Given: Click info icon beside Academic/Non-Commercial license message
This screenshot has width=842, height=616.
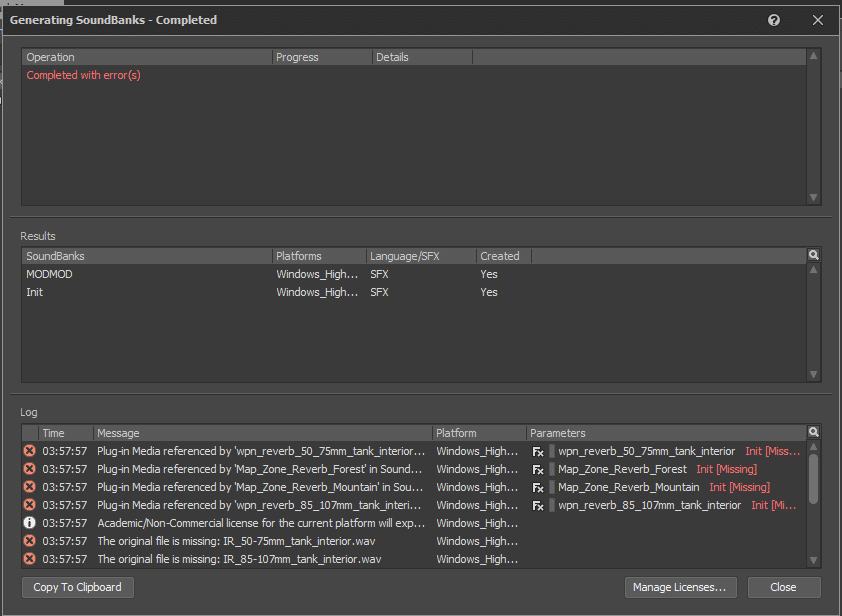Looking at the screenshot, I should click(30, 523).
